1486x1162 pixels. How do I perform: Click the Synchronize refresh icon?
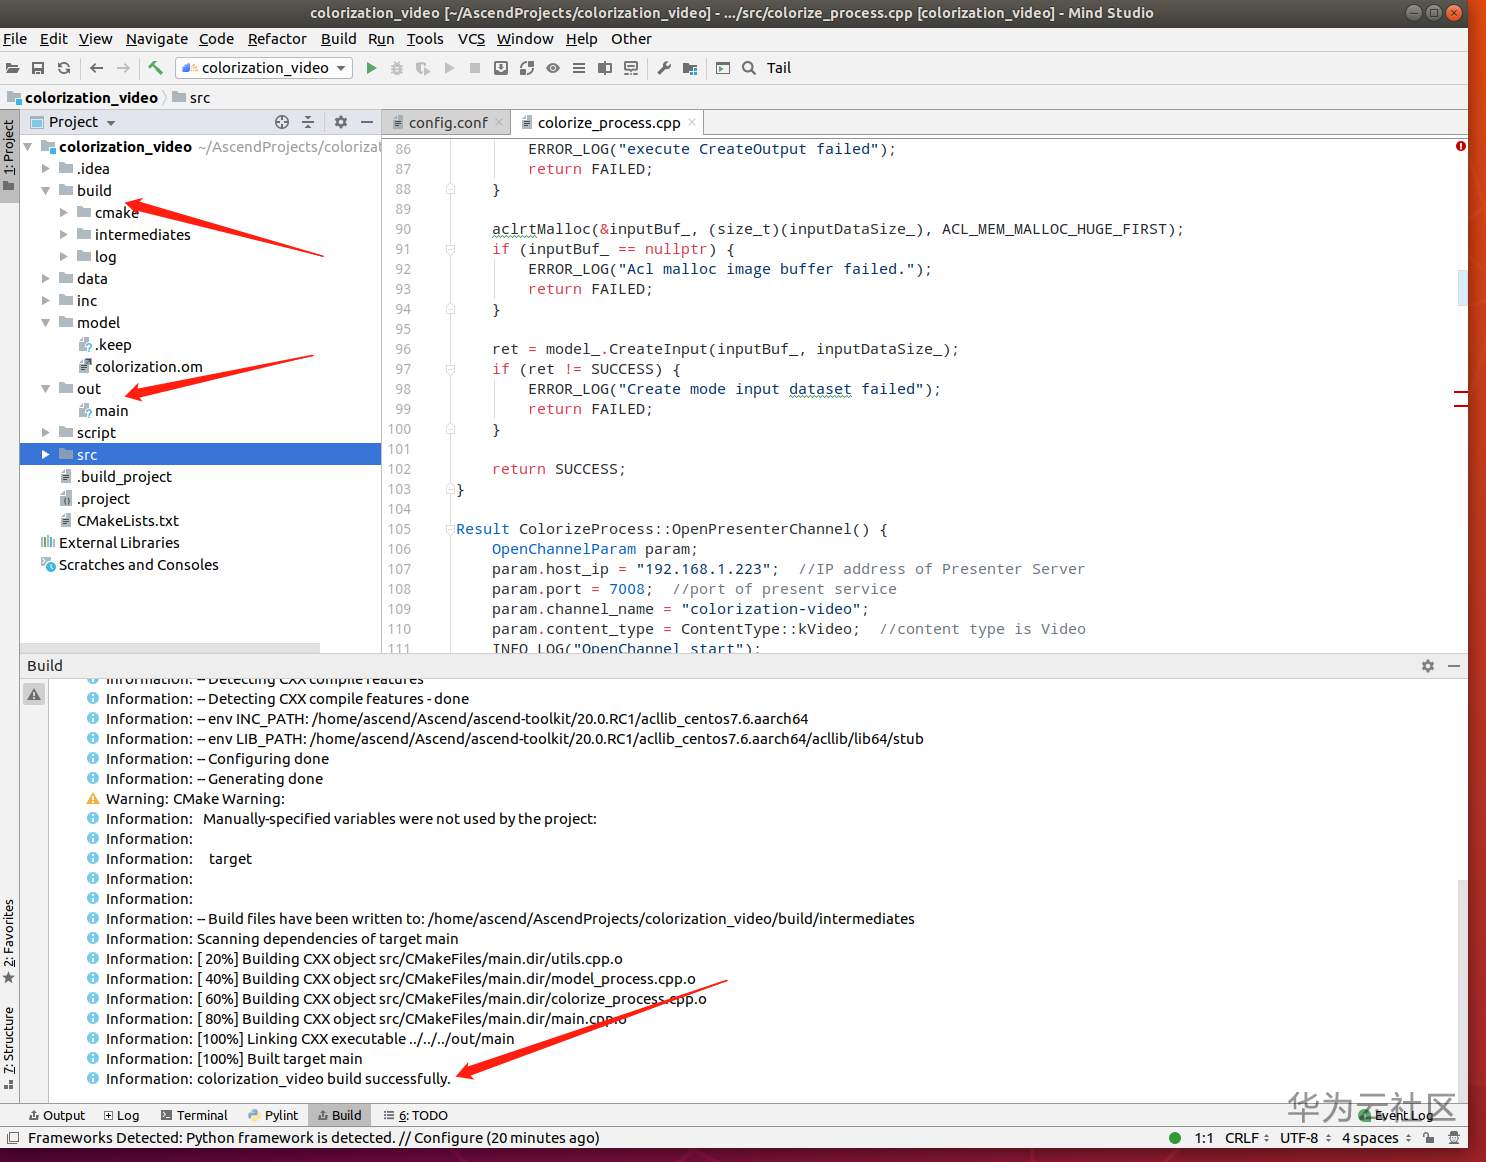click(x=64, y=68)
